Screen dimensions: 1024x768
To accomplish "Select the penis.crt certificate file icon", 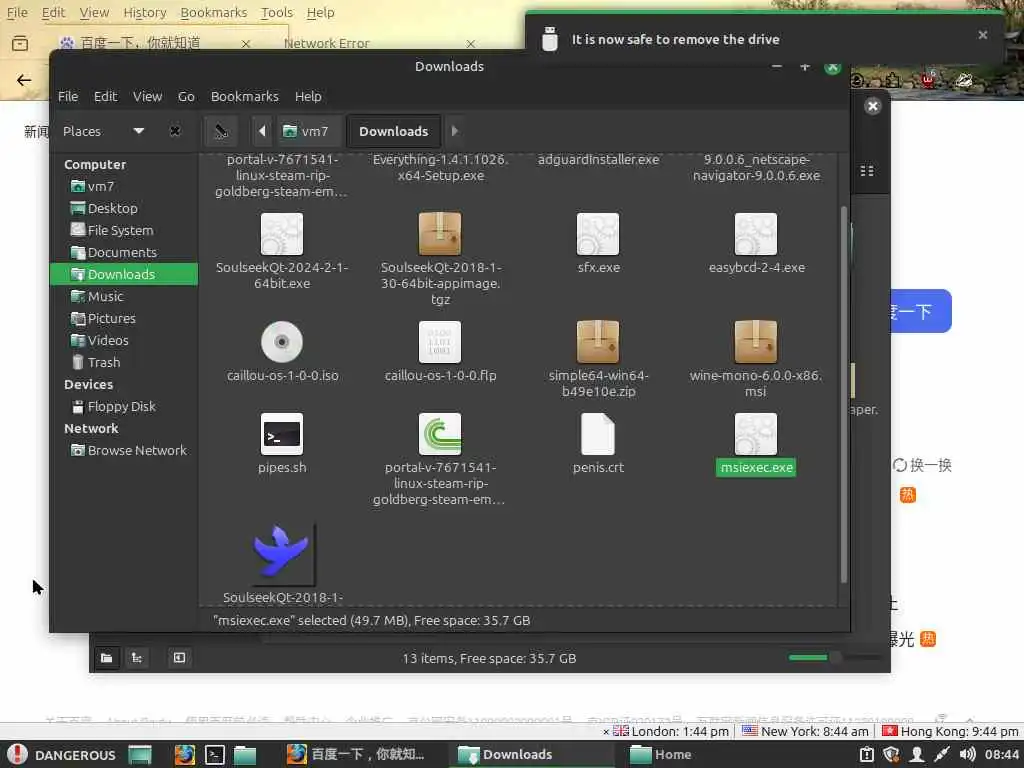I will pyautogui.click(x=598, y=434).
